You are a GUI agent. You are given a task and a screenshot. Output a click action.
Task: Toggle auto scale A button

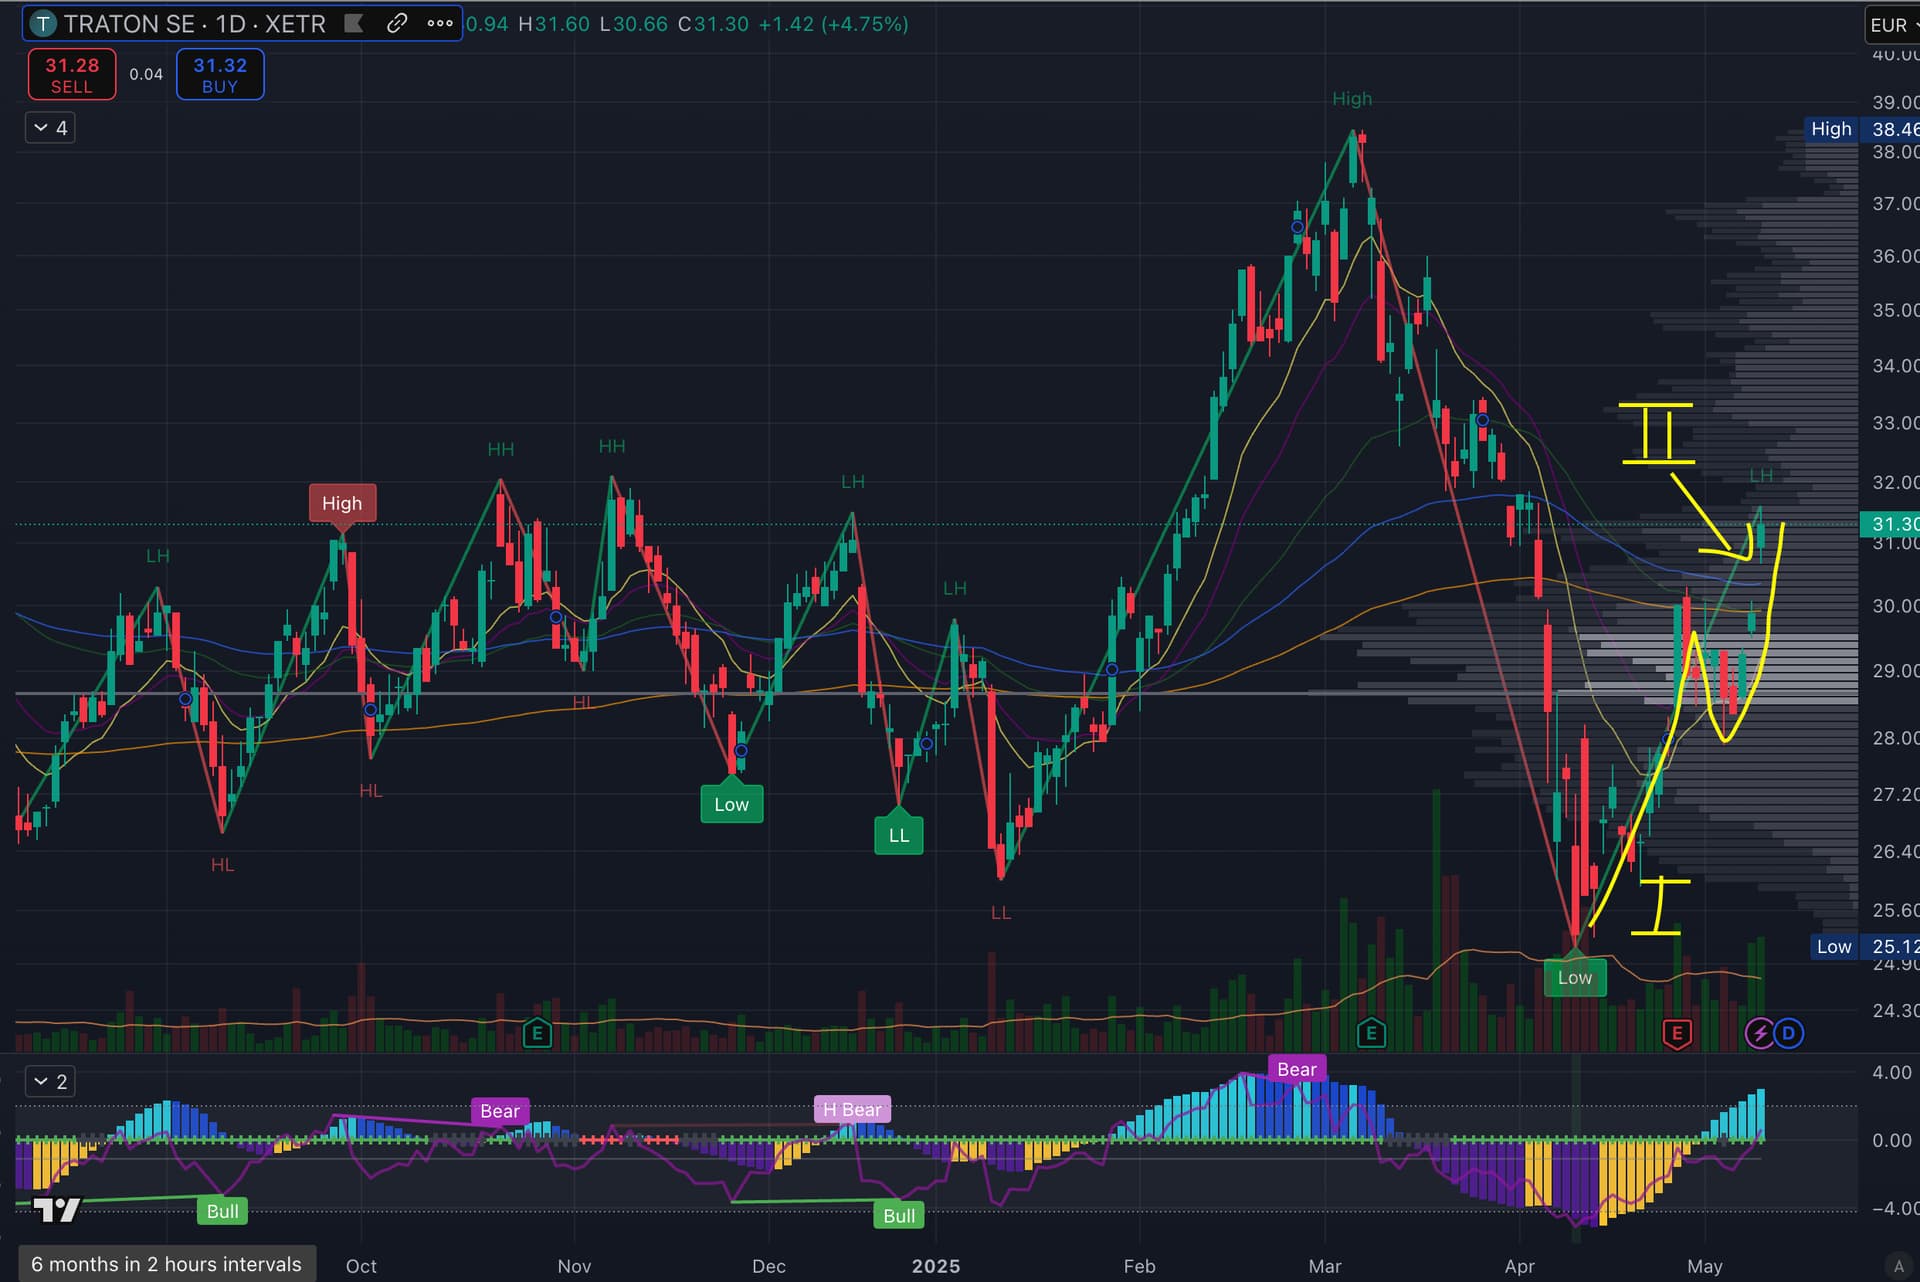[x=1898, y=1266]
